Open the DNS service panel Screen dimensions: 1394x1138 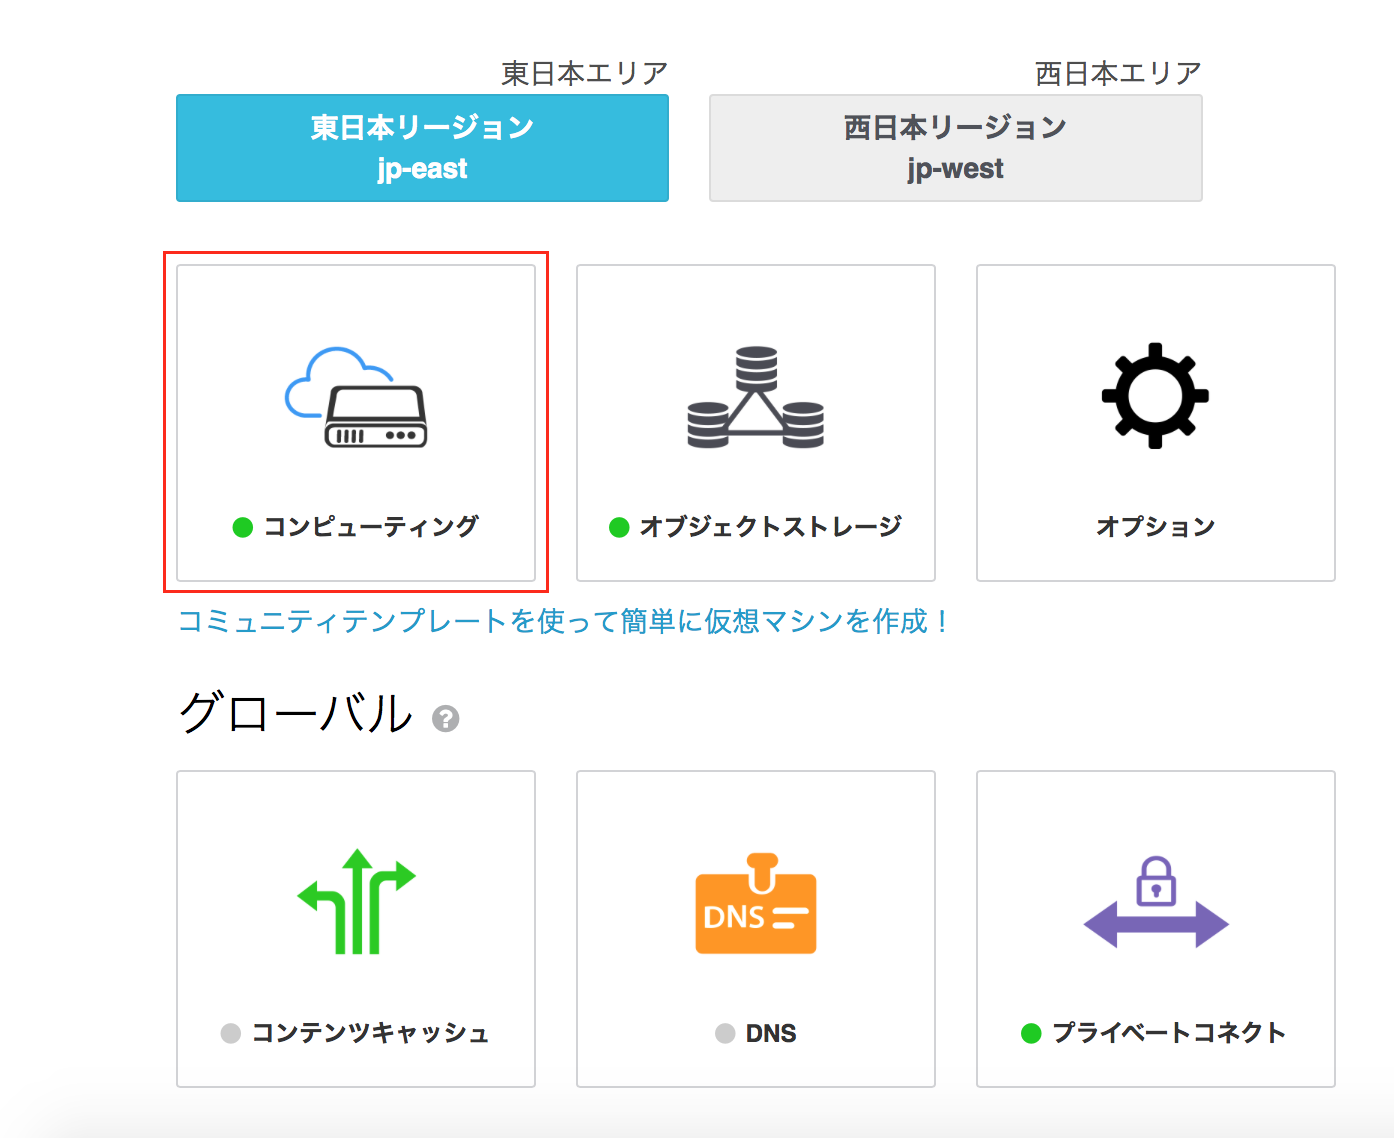pyautogui.click(x=755, y=930)
